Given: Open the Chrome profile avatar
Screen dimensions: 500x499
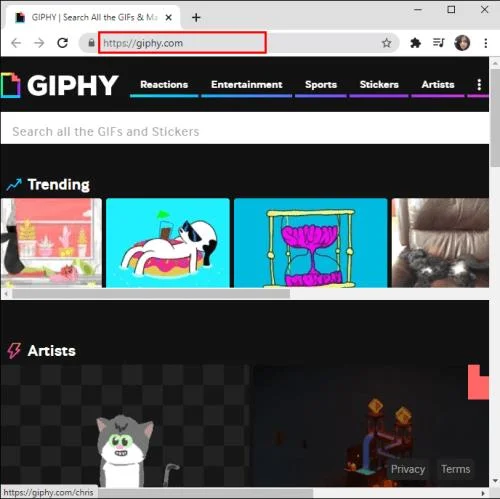Looking at the screenshot, I should click(x=462, y=43).
